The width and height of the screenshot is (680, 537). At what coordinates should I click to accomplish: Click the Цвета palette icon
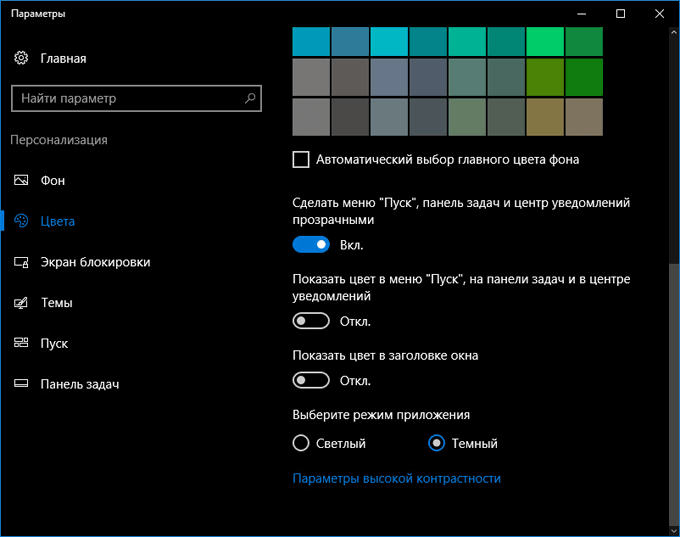click(x=22, y=221)
